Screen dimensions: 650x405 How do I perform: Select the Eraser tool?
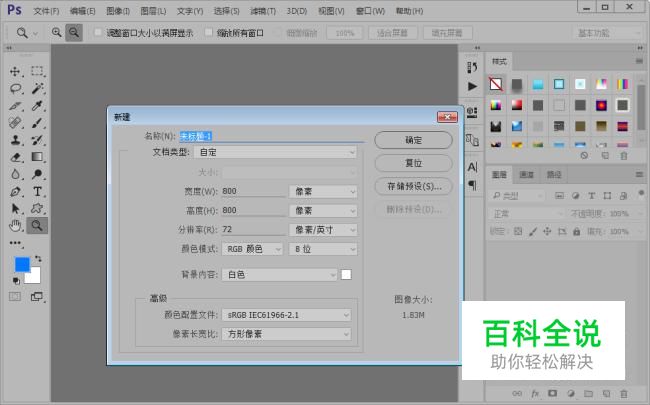[15, 157]
